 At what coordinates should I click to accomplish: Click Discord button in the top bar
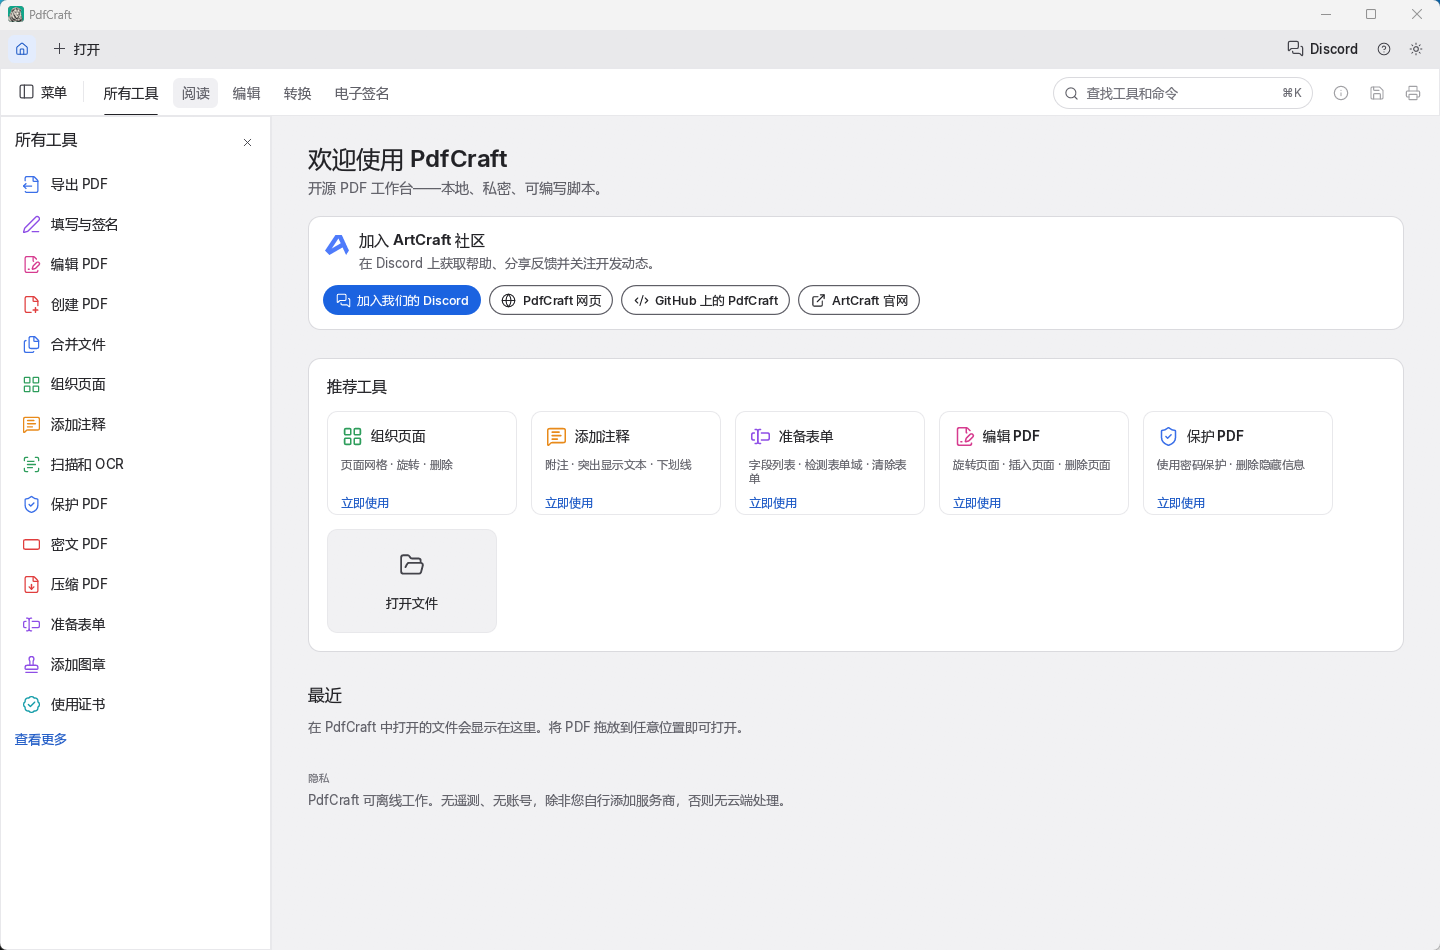tap(1322, 49)
